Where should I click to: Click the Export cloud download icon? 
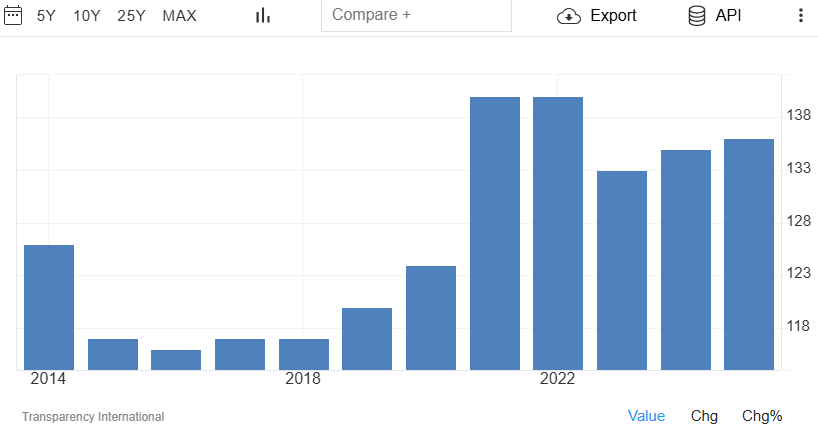[x=569, y=16]
